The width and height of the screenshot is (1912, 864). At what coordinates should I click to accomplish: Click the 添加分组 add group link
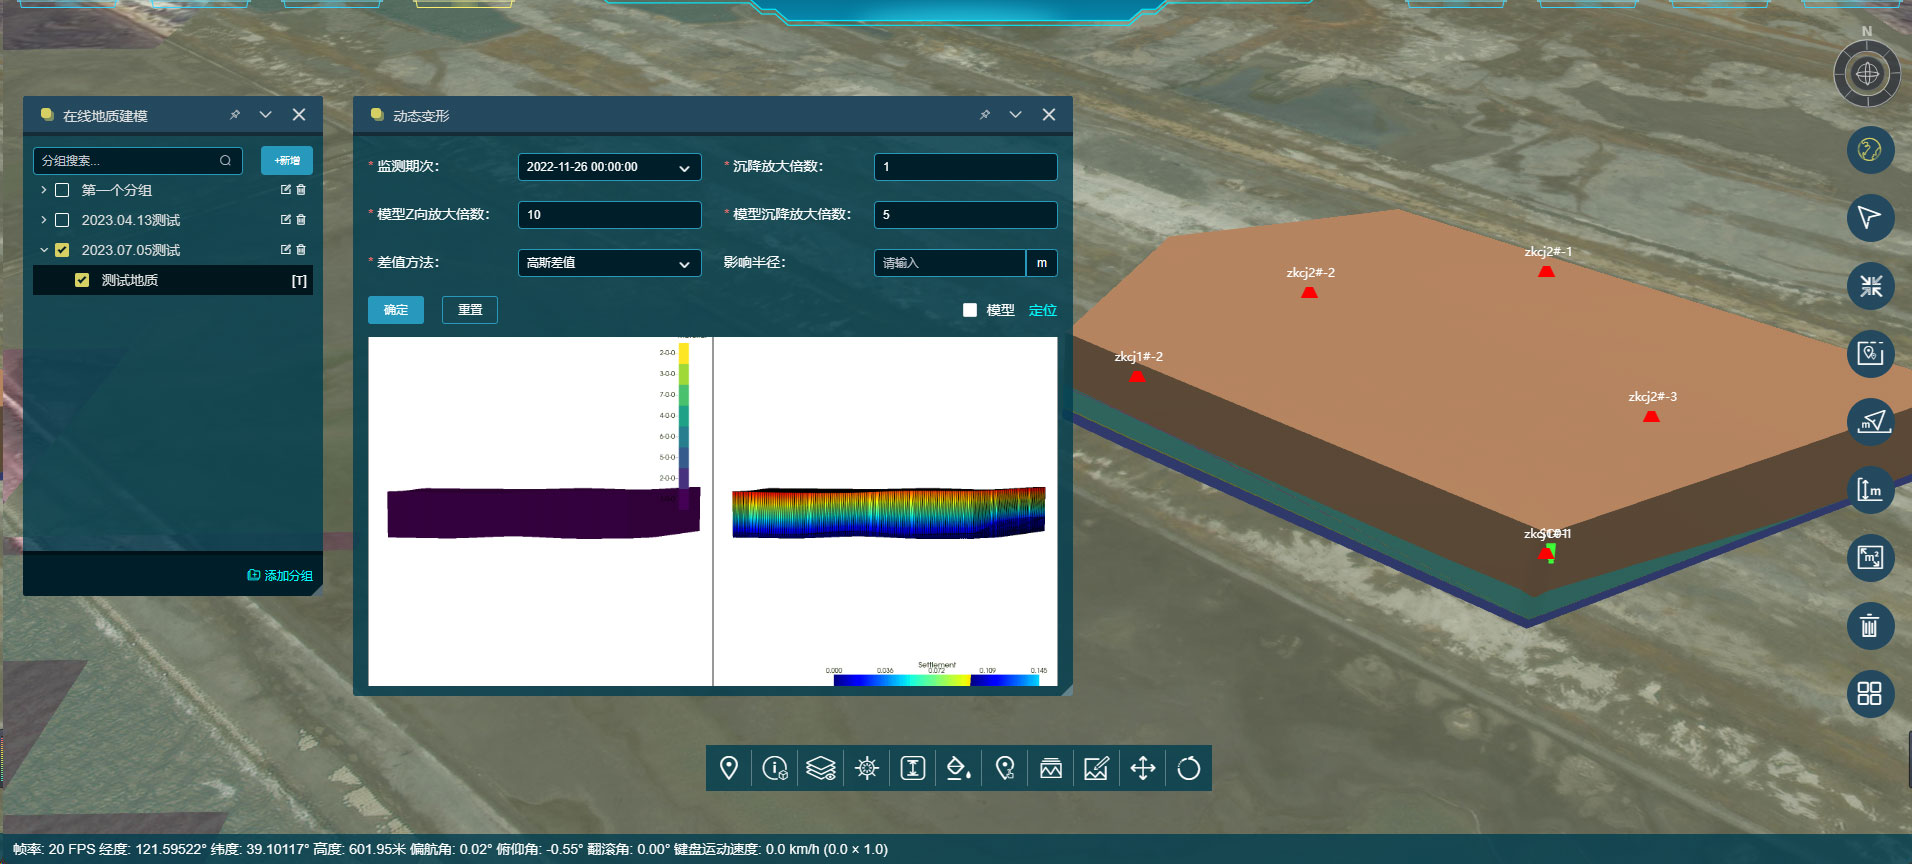pyautogui.click(x=280, y=575)
